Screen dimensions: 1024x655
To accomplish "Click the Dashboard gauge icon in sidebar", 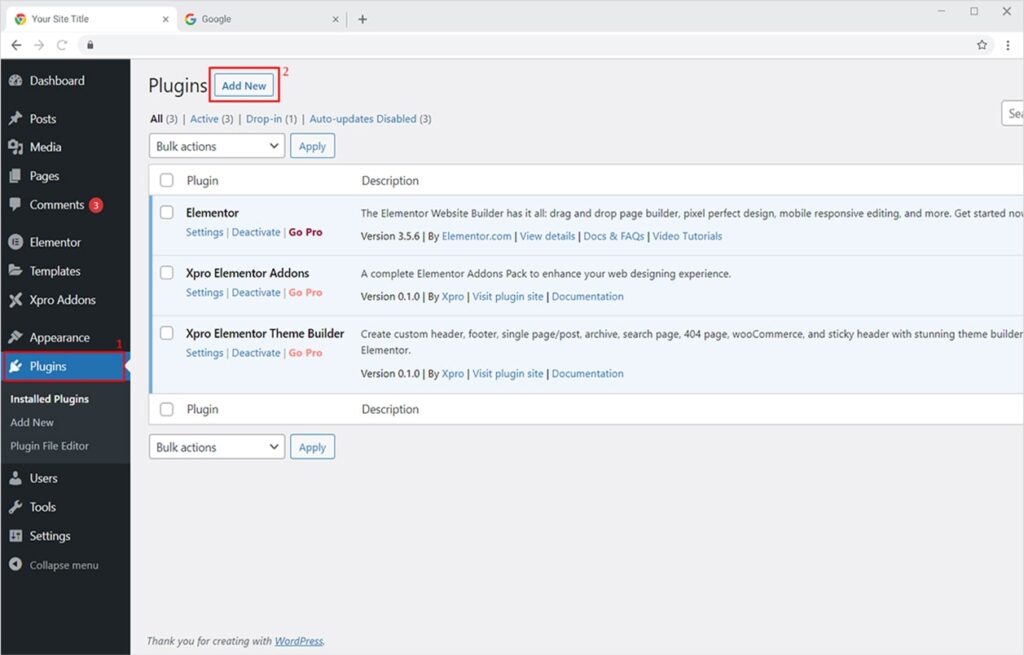I will [x=15, y=81].
